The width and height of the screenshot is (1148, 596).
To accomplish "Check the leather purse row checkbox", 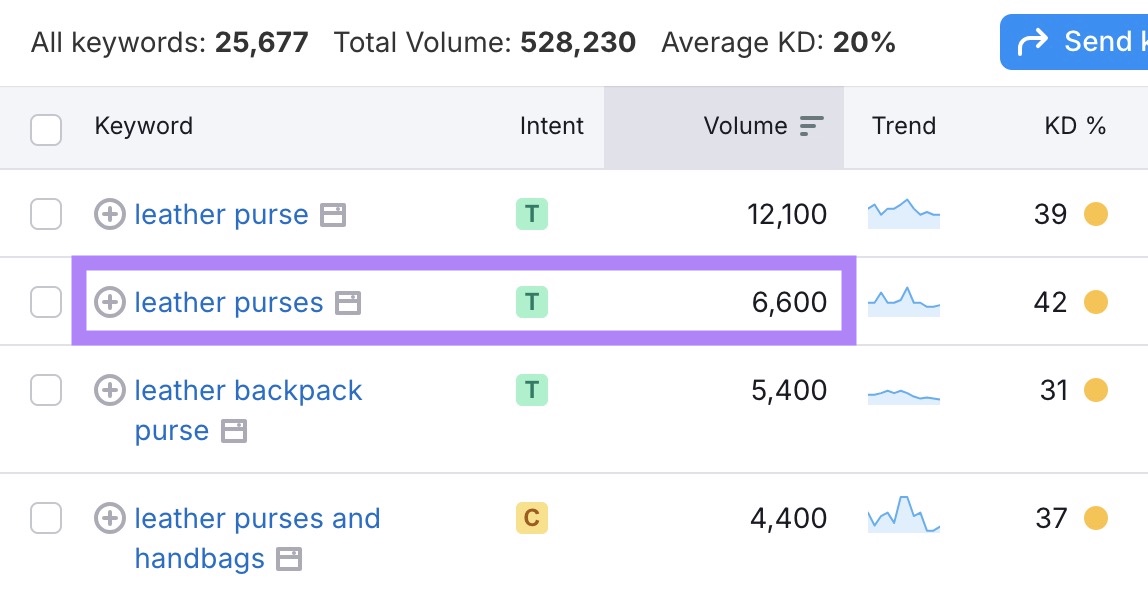I will tap(46, 214).
